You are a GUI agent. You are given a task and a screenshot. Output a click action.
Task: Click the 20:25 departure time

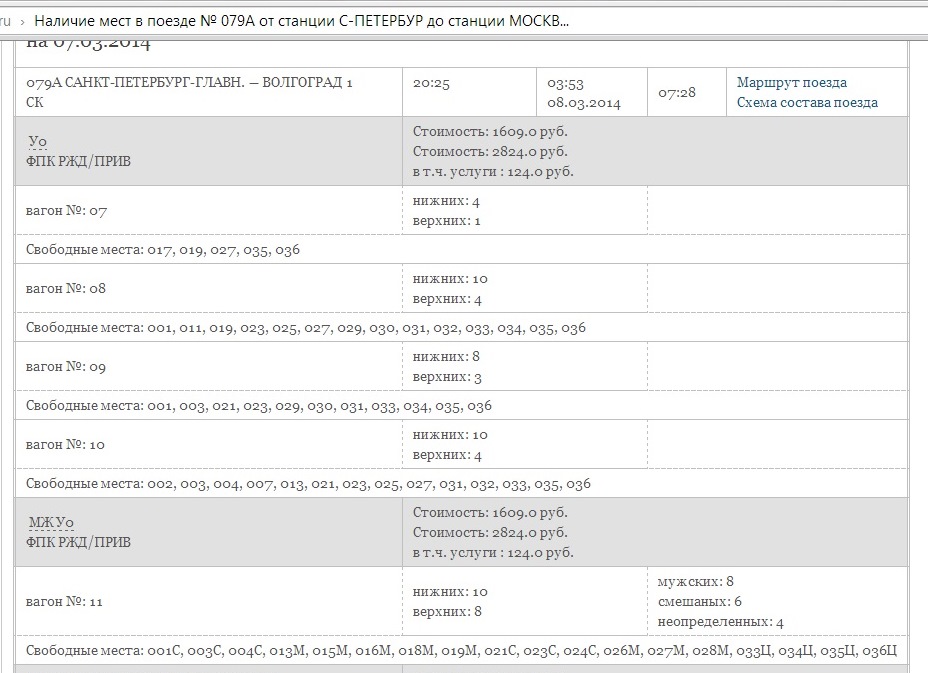431,83
